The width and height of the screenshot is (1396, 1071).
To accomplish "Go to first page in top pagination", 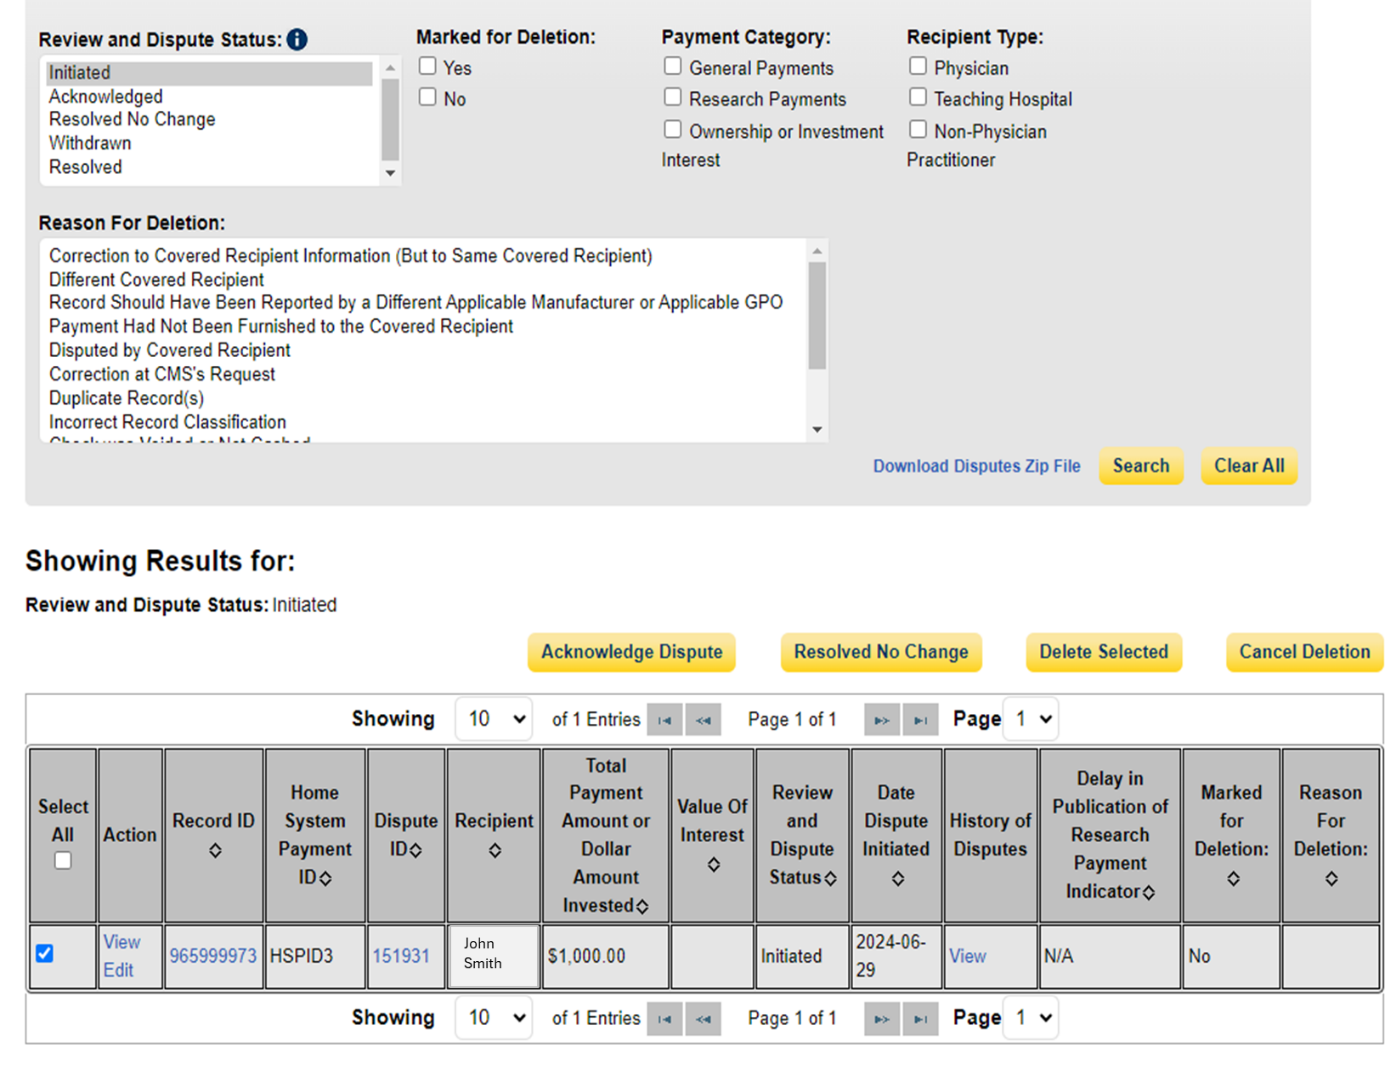I will [664, 720].
